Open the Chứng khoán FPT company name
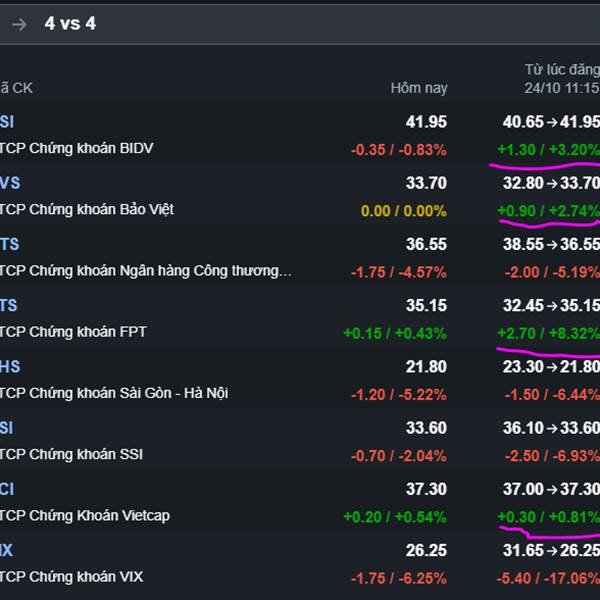This screenshot has width=600, height=600. pyautogui.click(x=74, y=331)
